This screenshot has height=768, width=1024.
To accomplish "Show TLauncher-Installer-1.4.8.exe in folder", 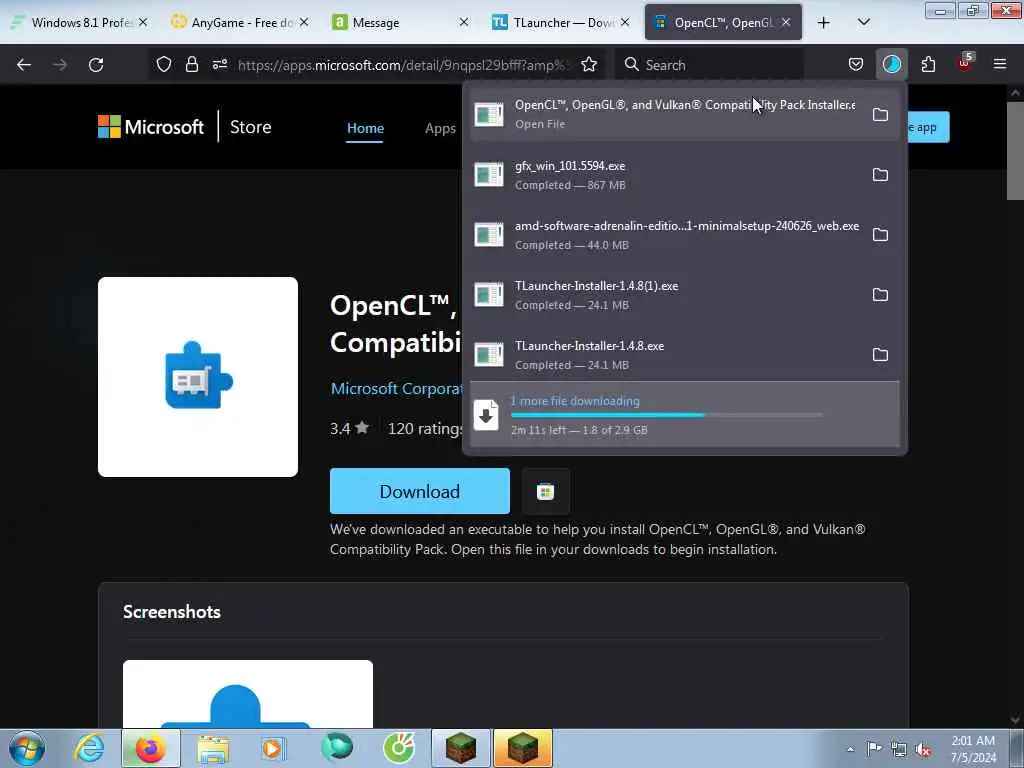I will (880, 355).
